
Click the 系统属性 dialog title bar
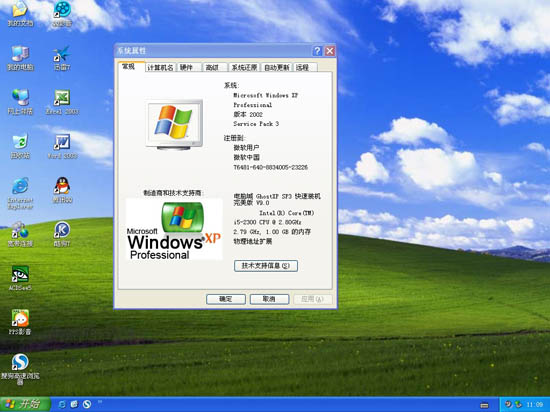tap(213, 51)
